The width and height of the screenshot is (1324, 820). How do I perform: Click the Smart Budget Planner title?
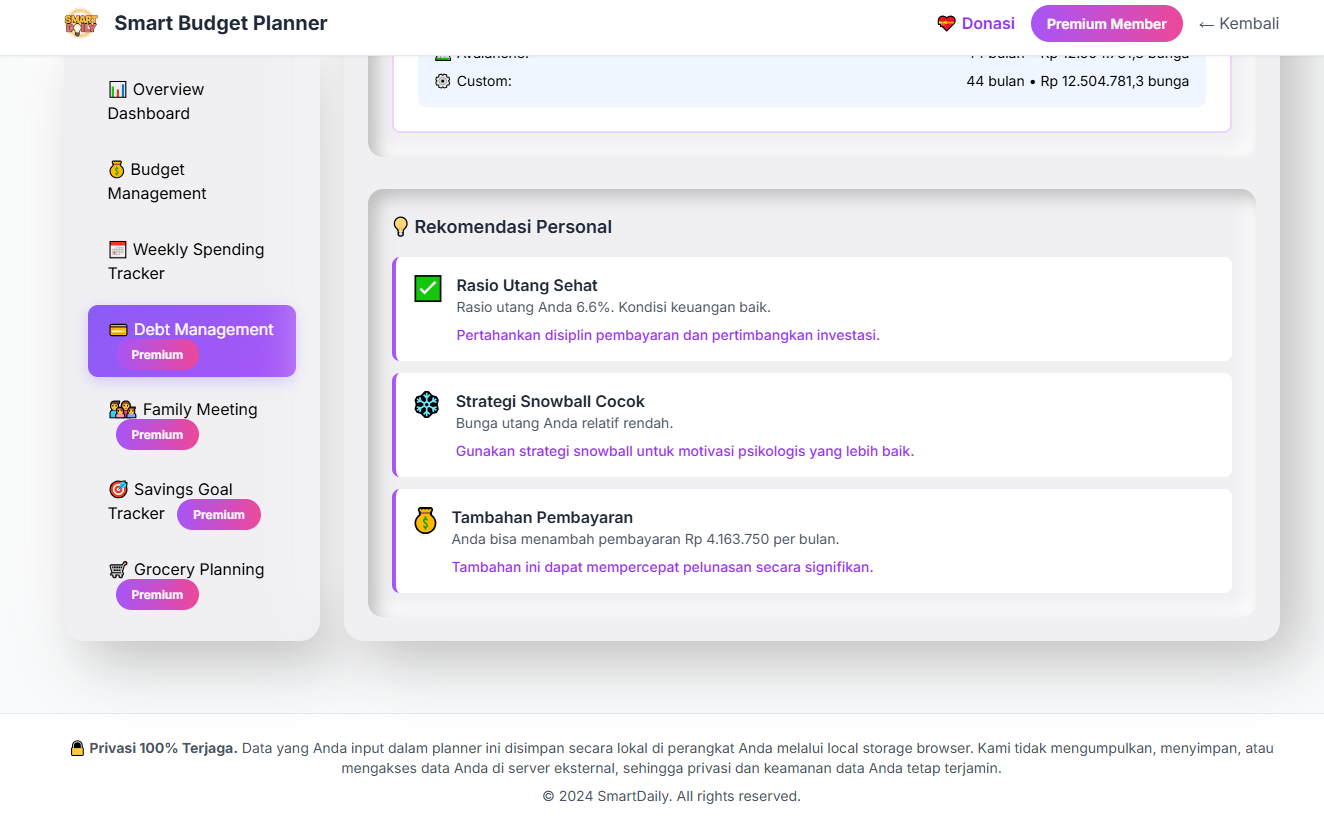point(221,23)
